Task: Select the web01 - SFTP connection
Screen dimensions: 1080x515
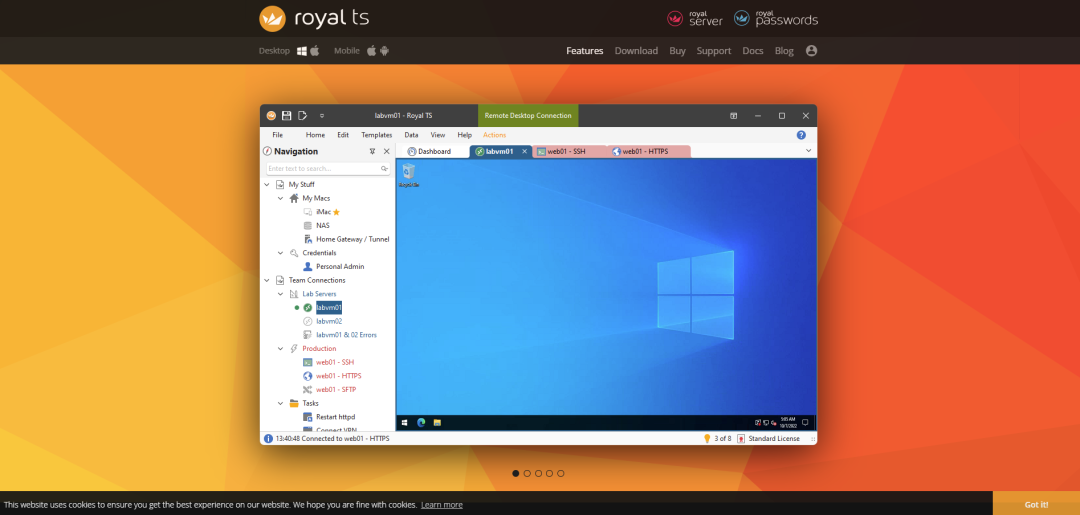Action: pos(335,390)
